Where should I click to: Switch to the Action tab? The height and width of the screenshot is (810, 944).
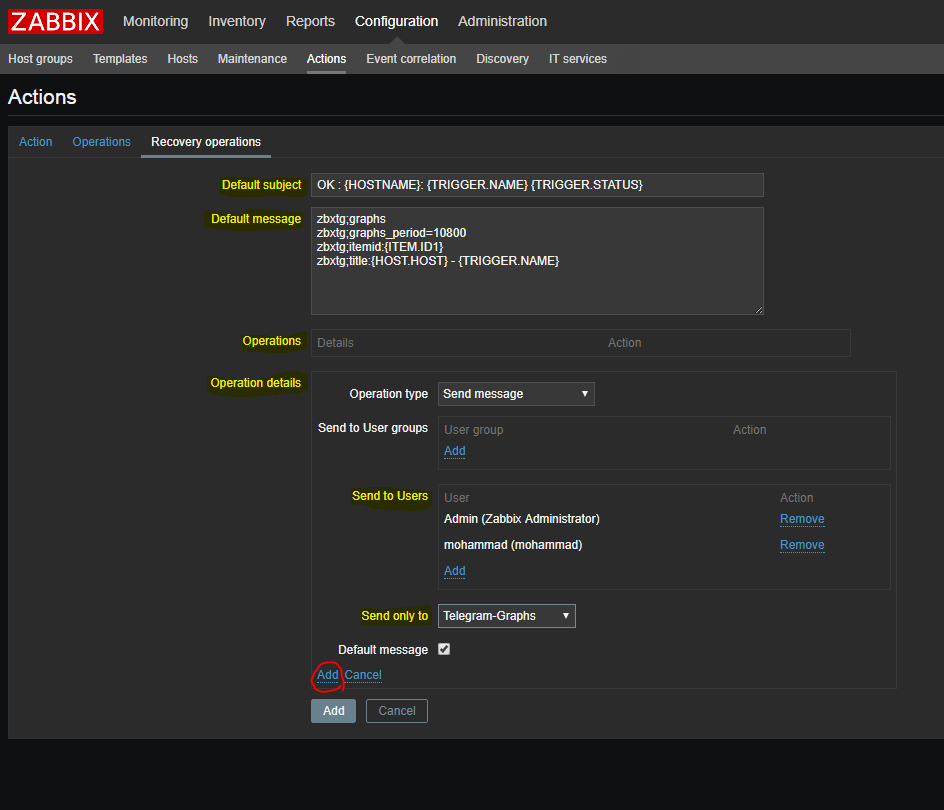(35, 142)
